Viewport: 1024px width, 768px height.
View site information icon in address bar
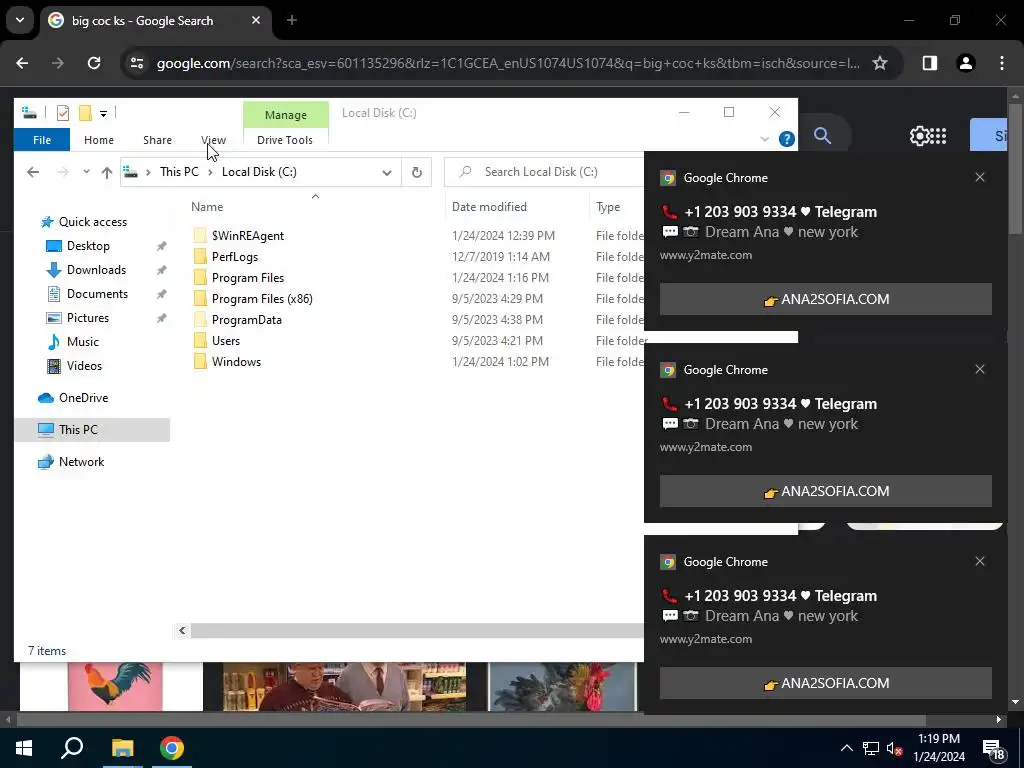click(136, 63)
